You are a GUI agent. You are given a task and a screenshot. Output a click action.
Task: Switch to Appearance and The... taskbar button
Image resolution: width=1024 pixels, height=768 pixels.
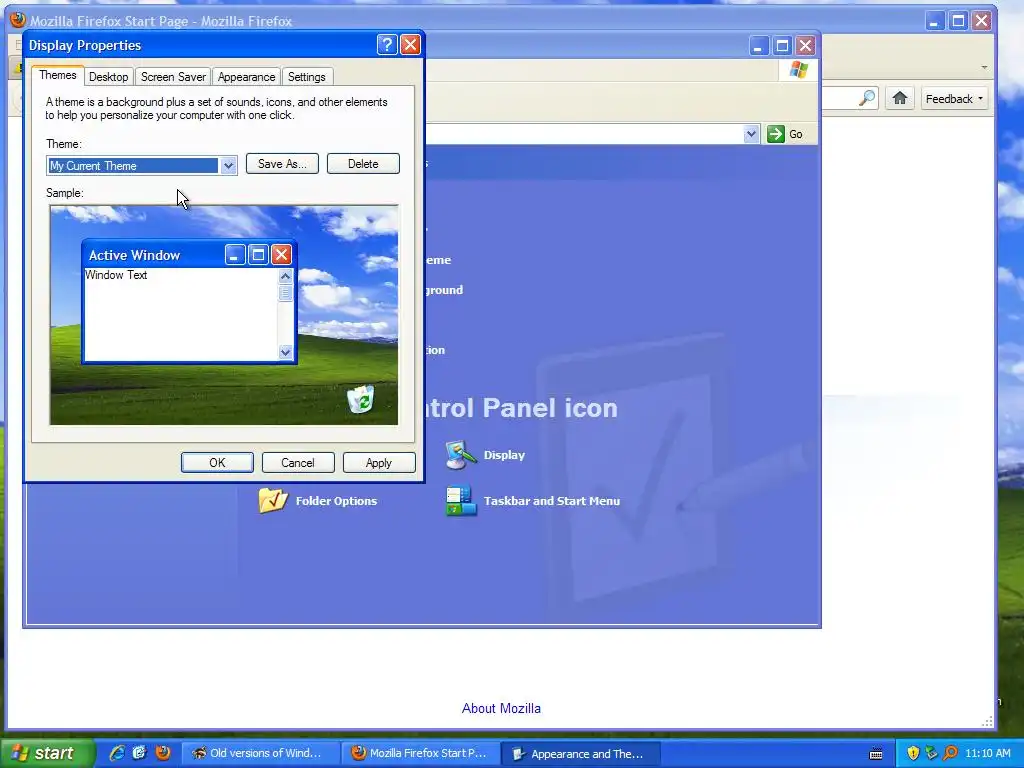click(580, 754)
